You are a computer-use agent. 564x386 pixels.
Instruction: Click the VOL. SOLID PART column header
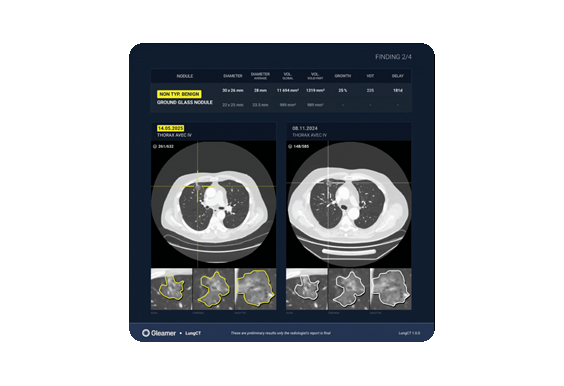point(315,76)
